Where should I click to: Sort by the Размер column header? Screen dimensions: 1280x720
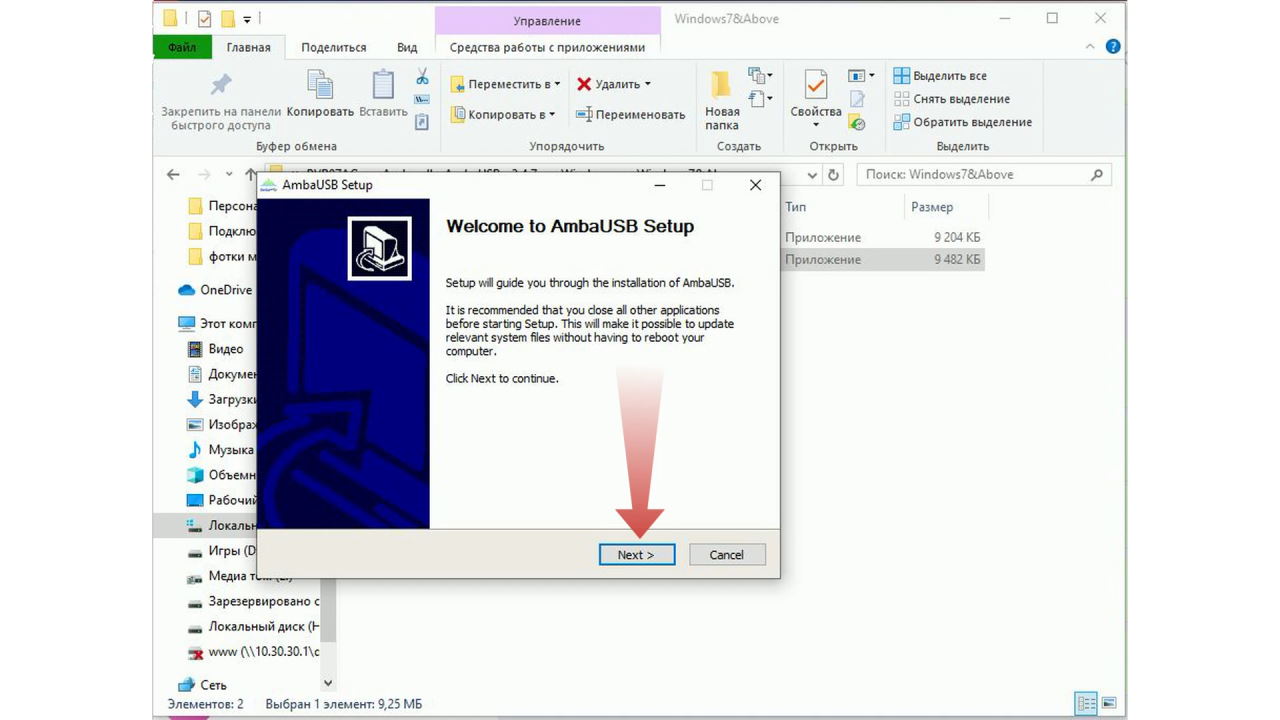pyautogui.click(x=932, y=207)
